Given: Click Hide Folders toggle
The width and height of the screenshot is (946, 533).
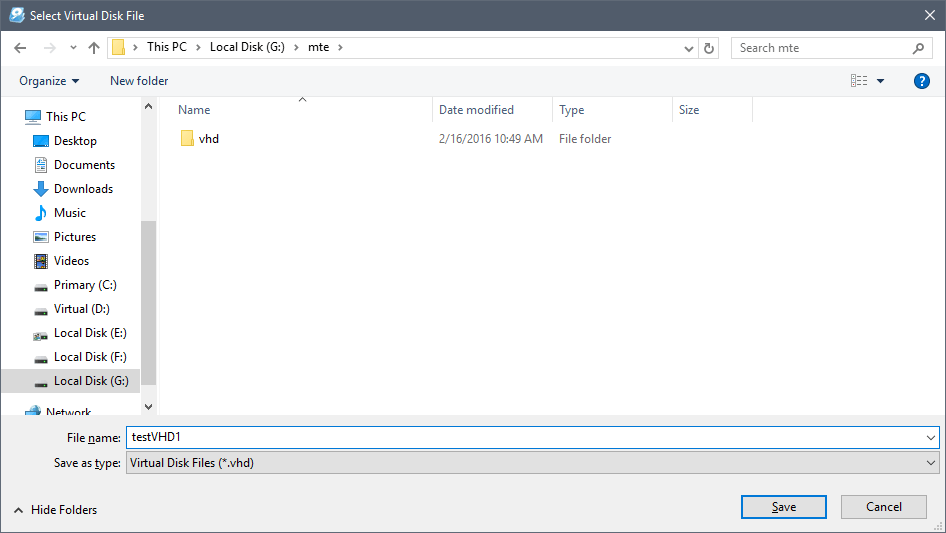Looking at the screenshot, I should coord(56,510).
